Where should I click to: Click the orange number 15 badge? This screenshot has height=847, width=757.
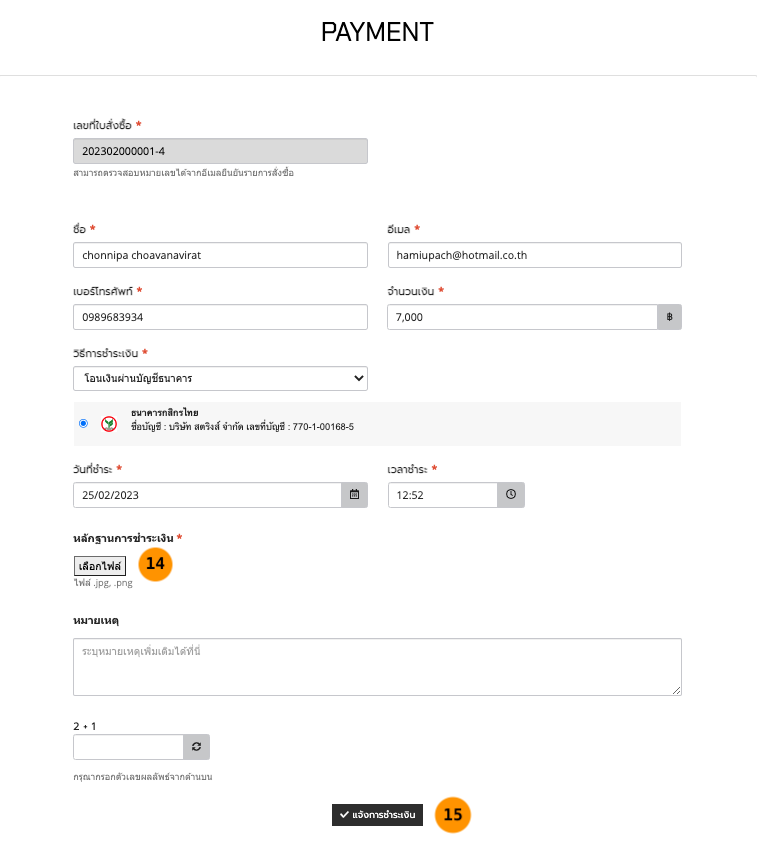pos(452,815)
